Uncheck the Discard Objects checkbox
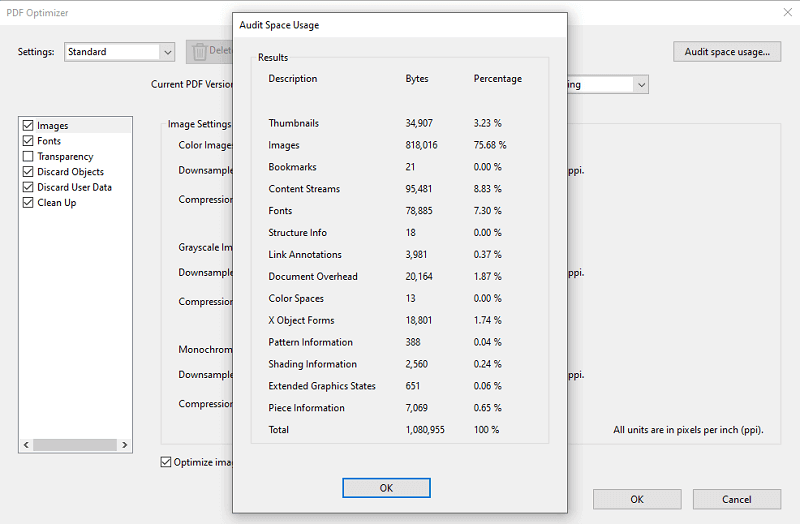 pos(28,172)
